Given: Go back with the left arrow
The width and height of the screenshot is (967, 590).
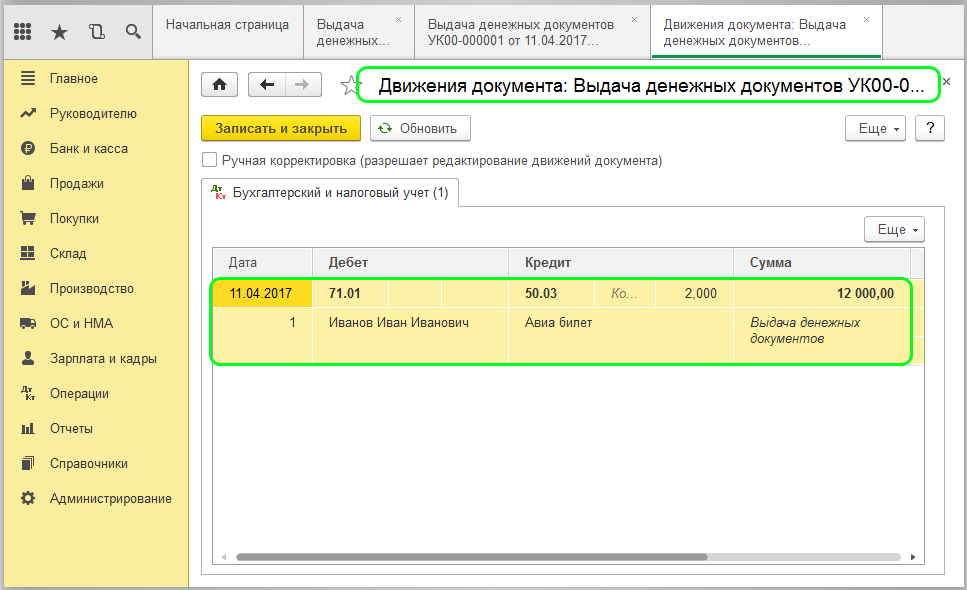Looking at the screenshot, I should 266,84.
